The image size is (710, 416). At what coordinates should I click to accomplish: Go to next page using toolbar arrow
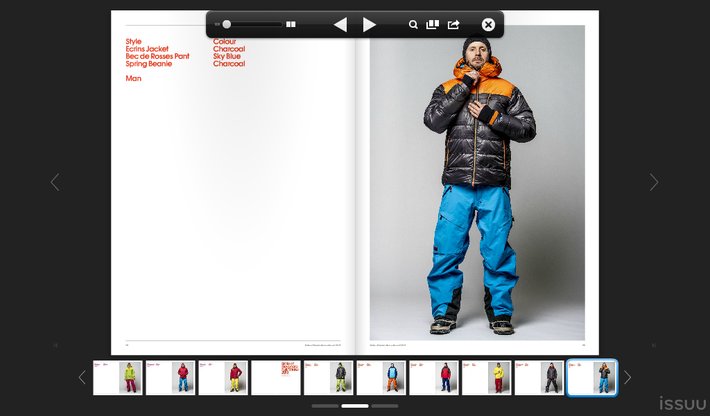pyautogui.click(x=370, y=24)
